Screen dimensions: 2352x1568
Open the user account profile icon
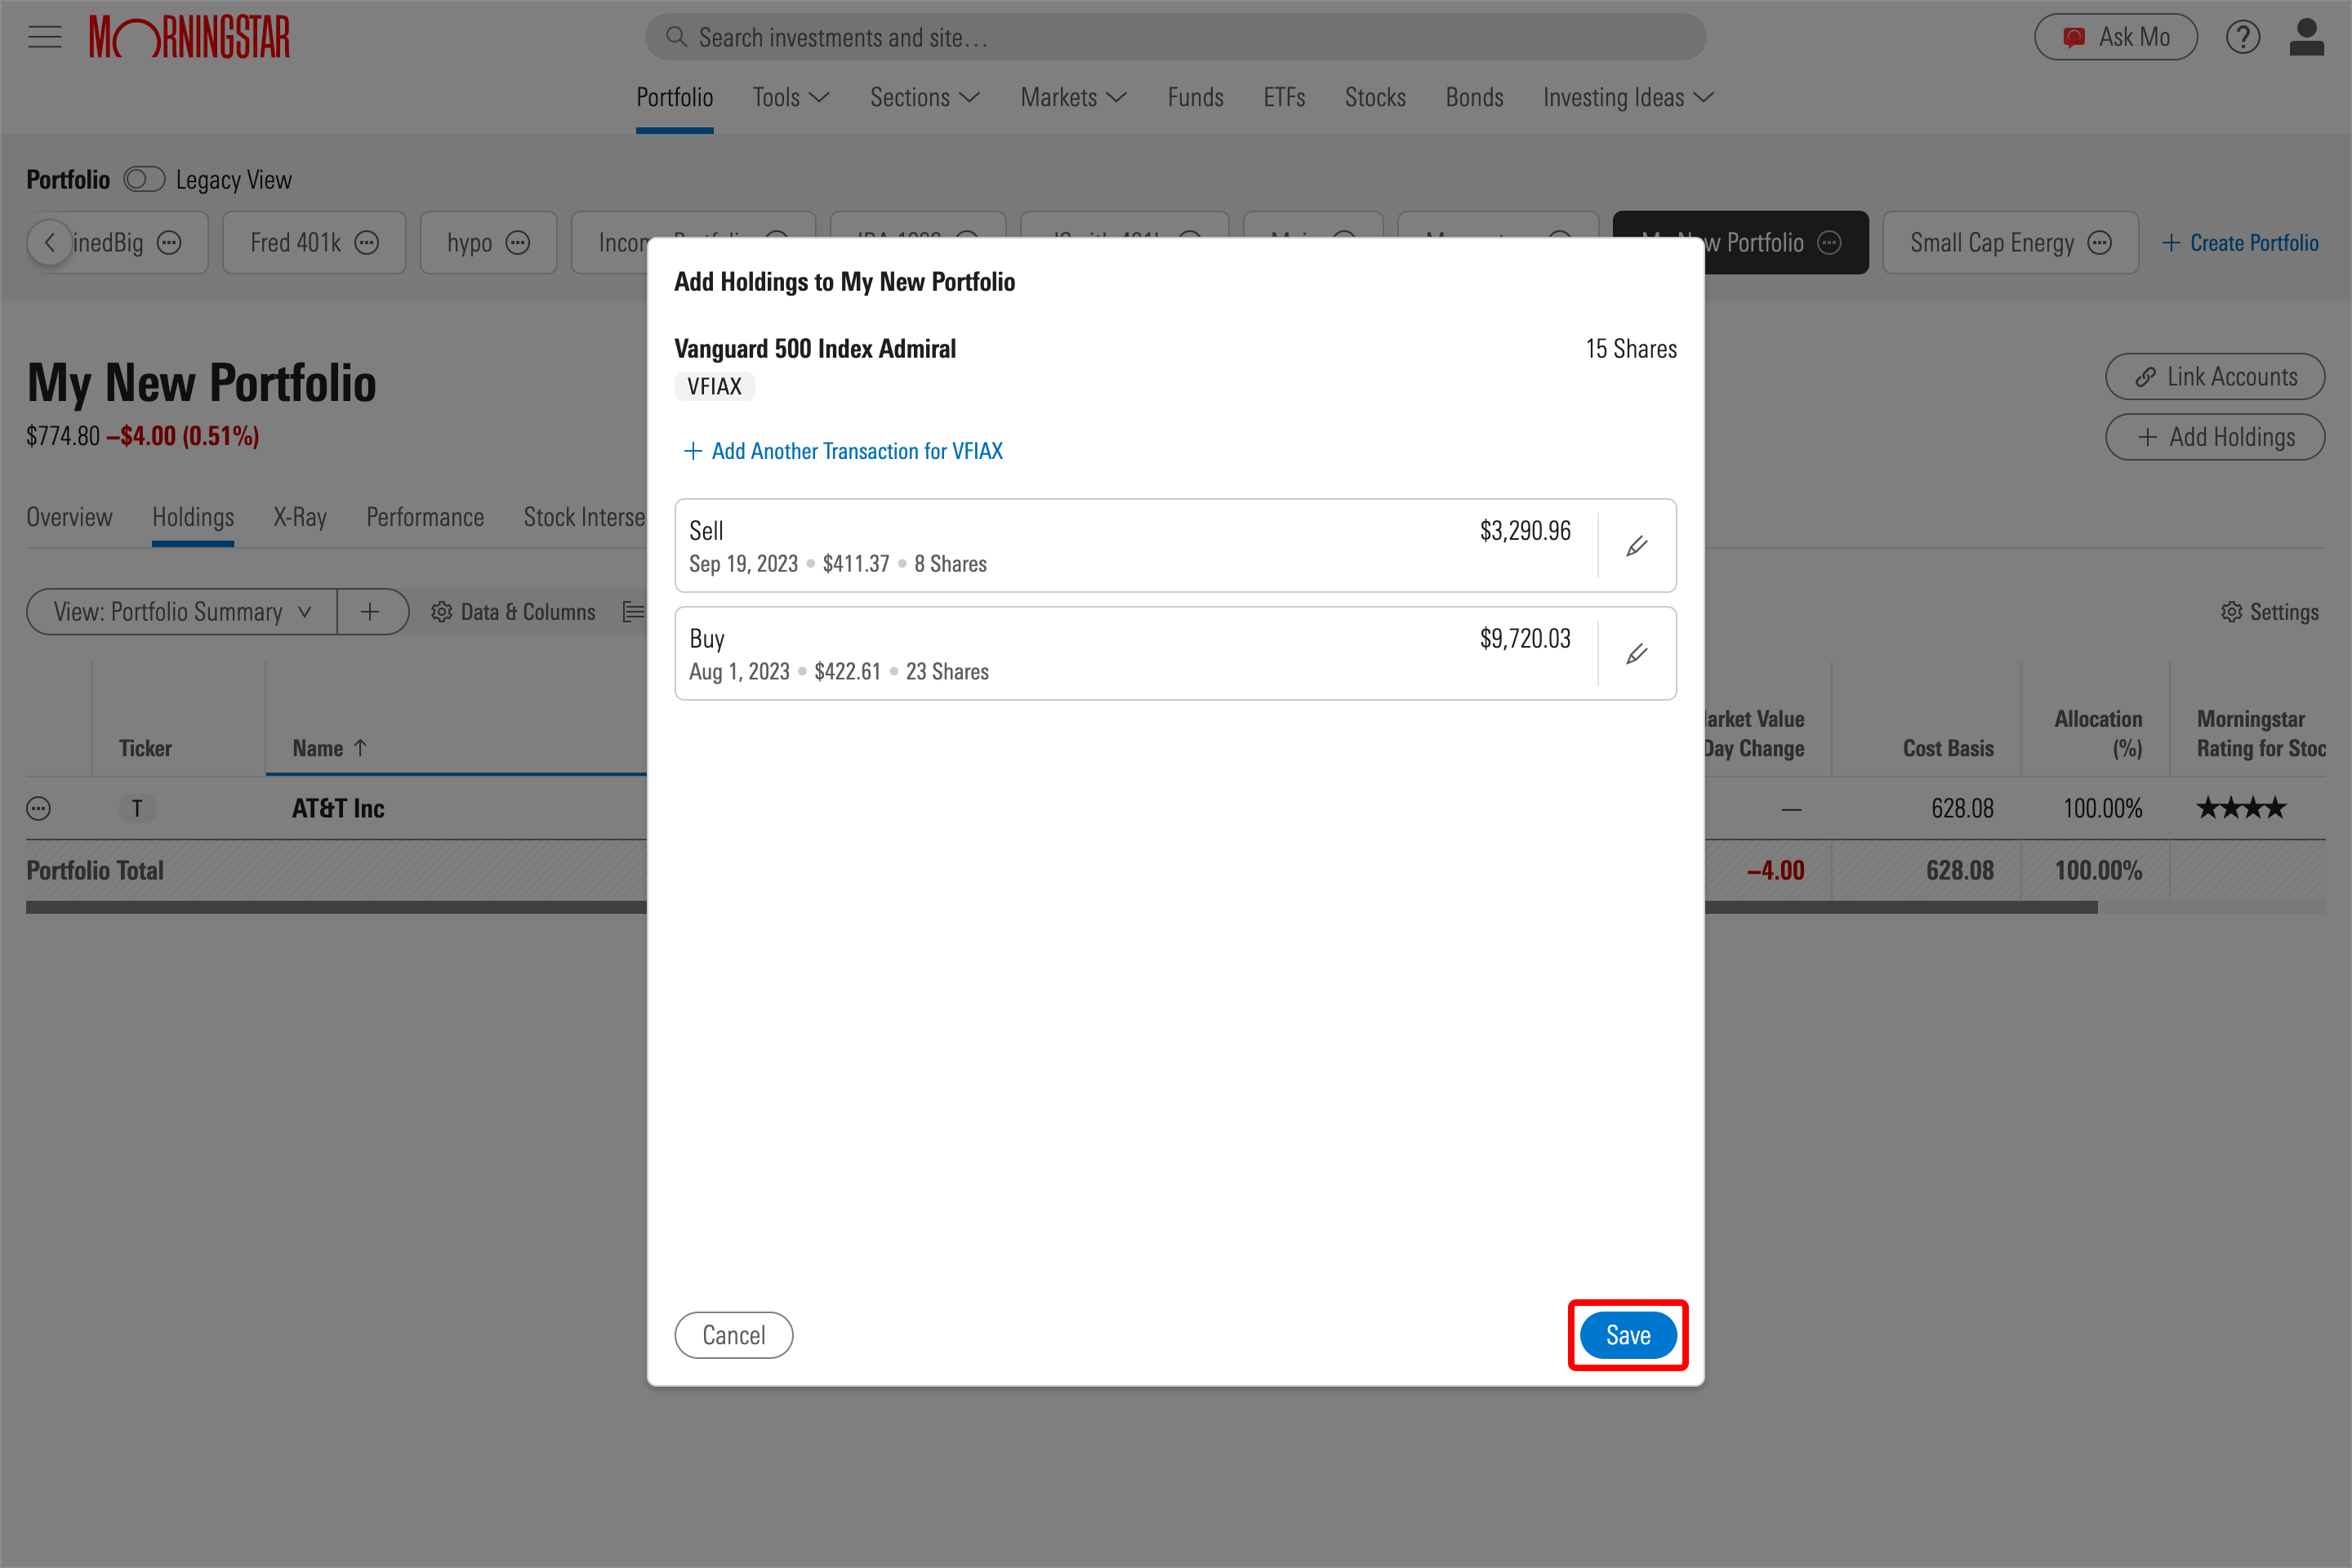click(x=2306, y=37)
